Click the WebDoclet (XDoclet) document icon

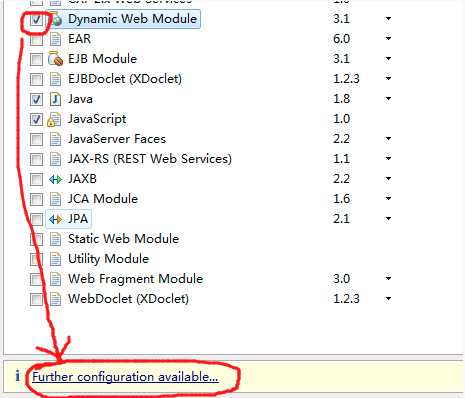coord(55,299)
